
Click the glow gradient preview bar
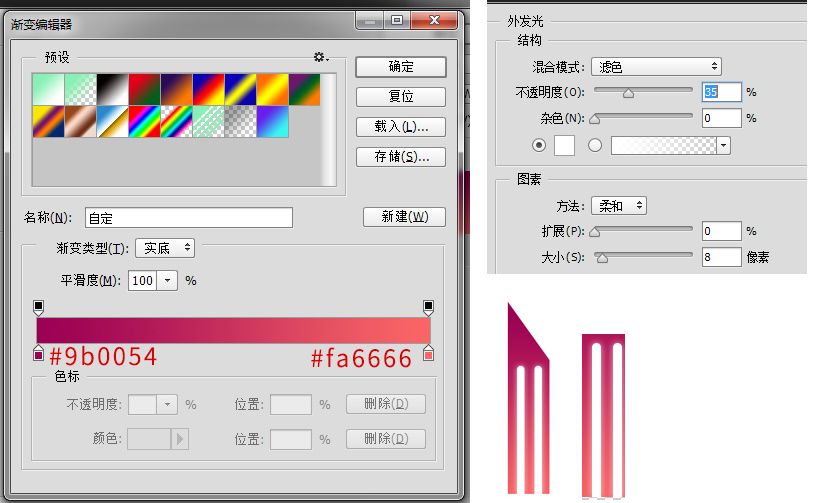click(x=664, y=146)
